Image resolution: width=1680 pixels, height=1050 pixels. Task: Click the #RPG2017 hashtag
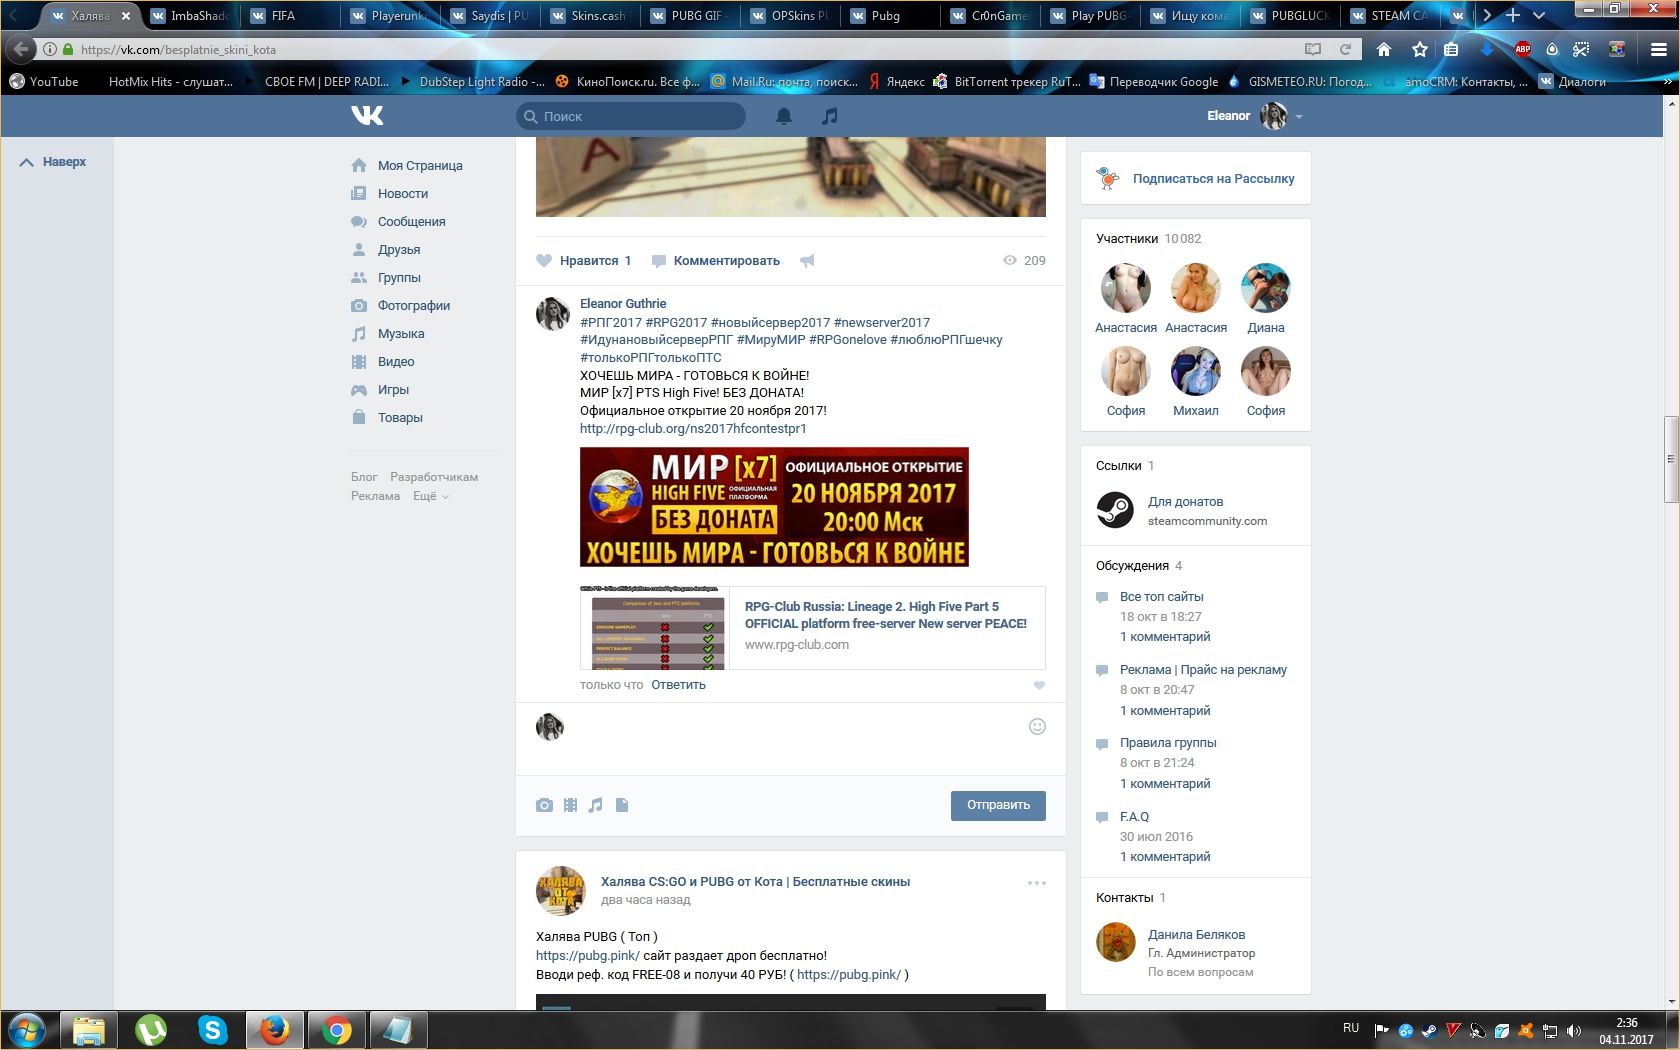click(x=676, y=323)
